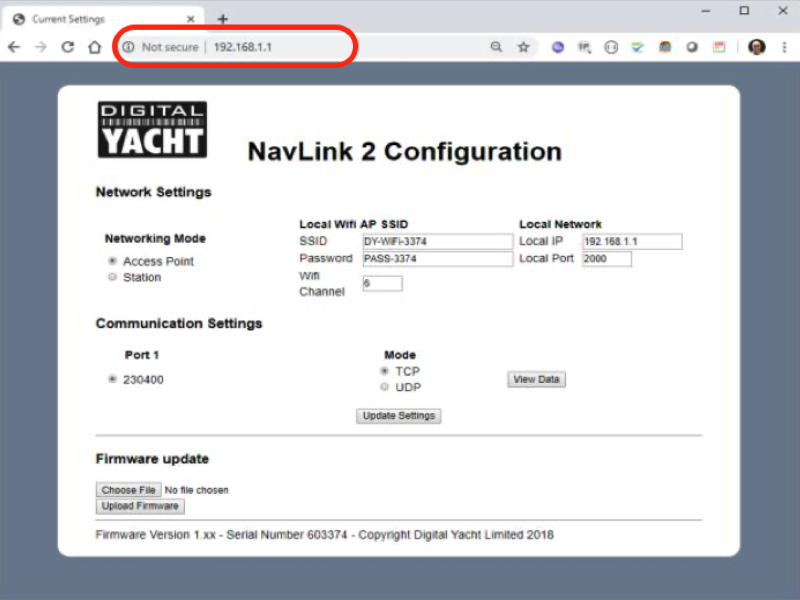800x600 pixels.
Task: Open the user profile avatar
Action: 757,47
